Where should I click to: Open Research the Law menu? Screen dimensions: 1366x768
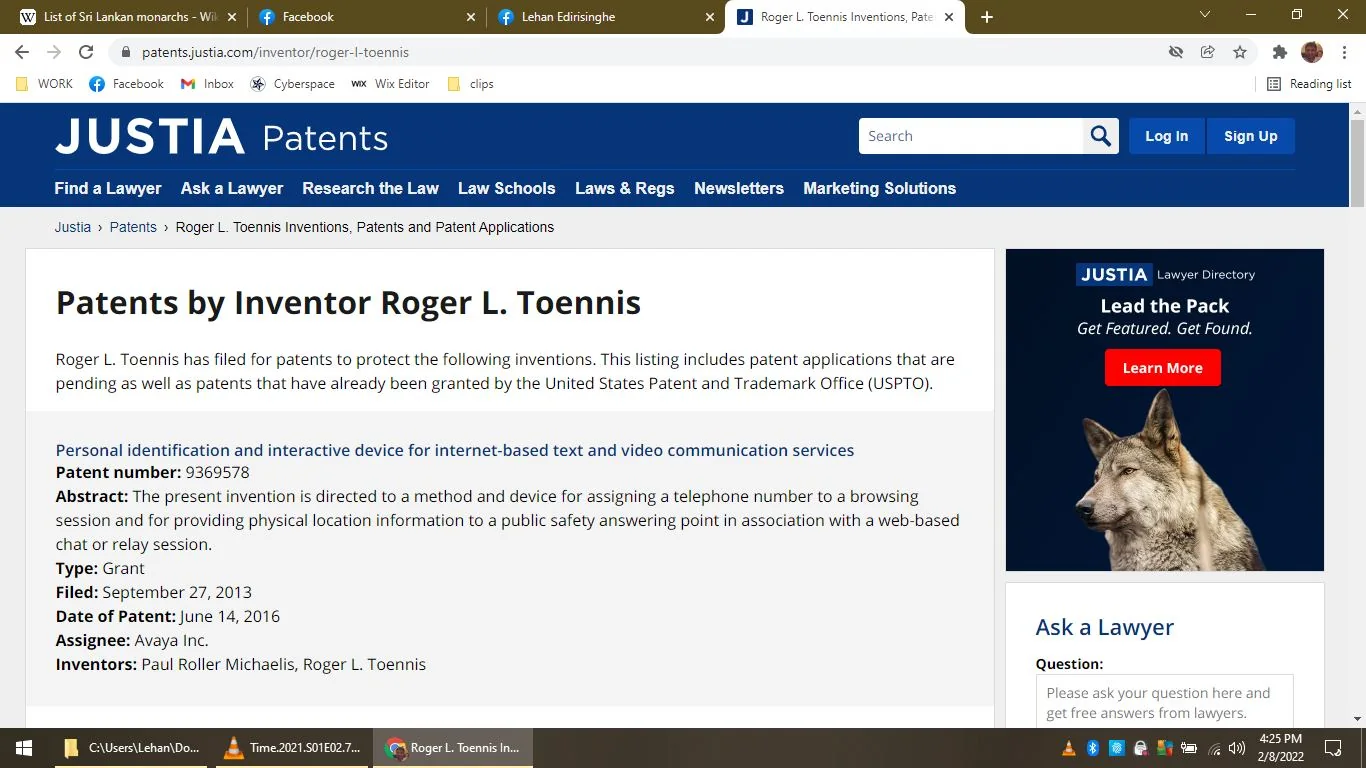(370, 188)
